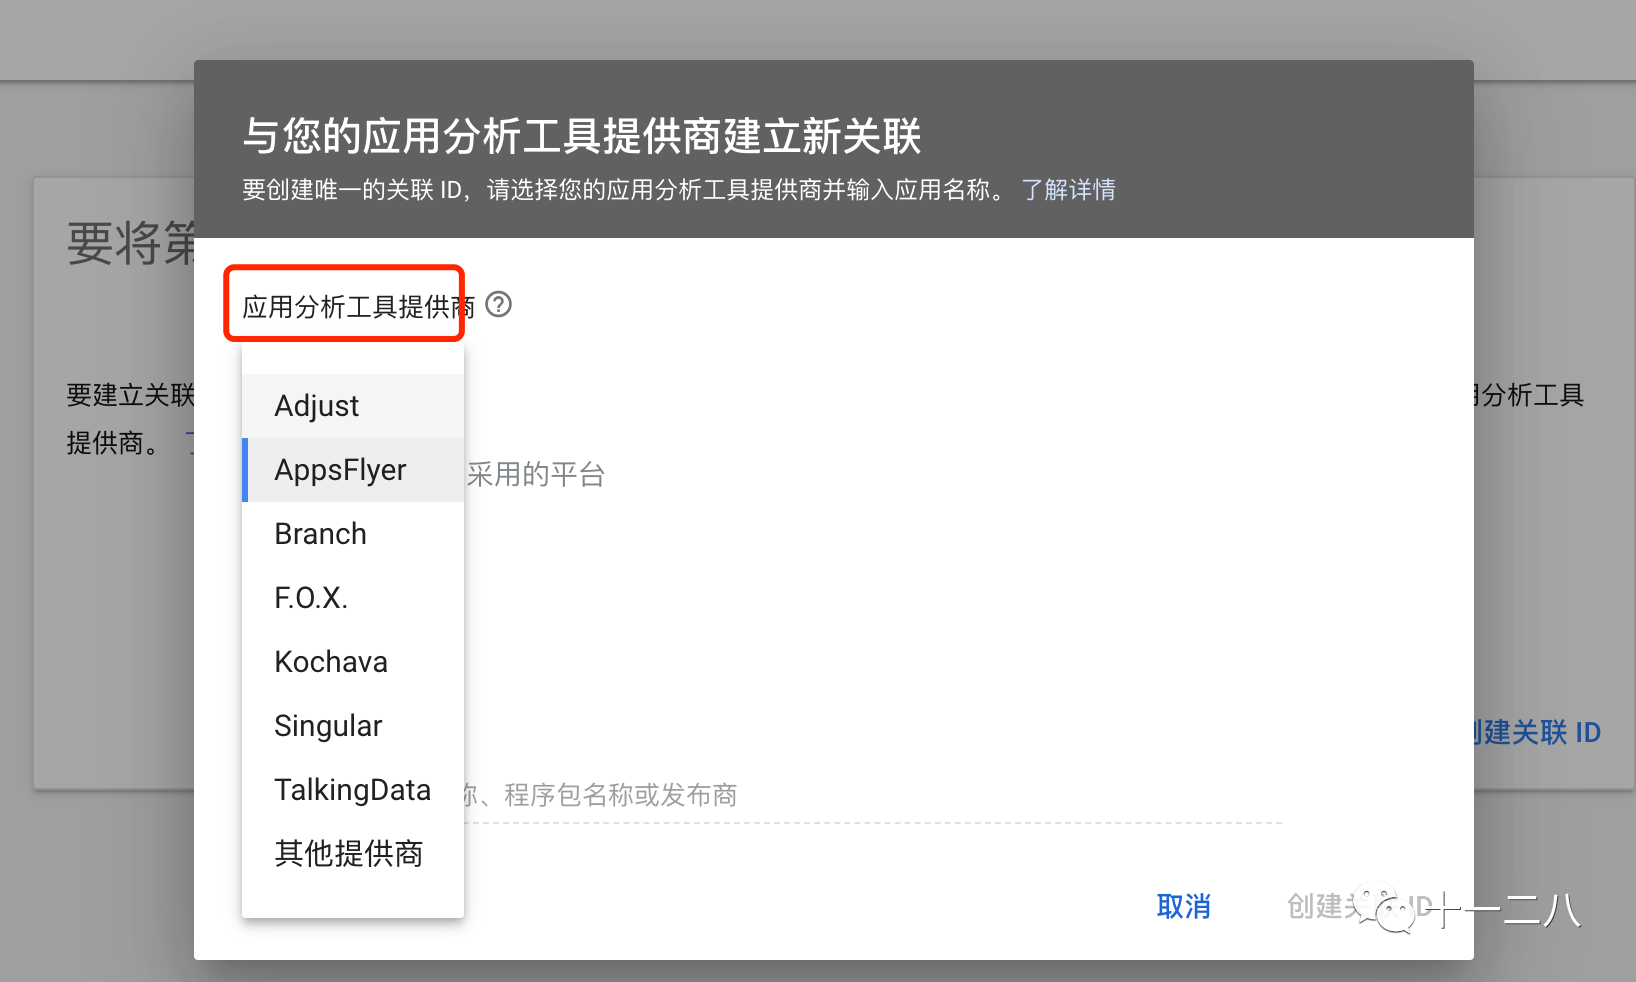This screenshot has height=982, width=1636.
Task: Select Singular in the provider menu
Action: point(328,725)
